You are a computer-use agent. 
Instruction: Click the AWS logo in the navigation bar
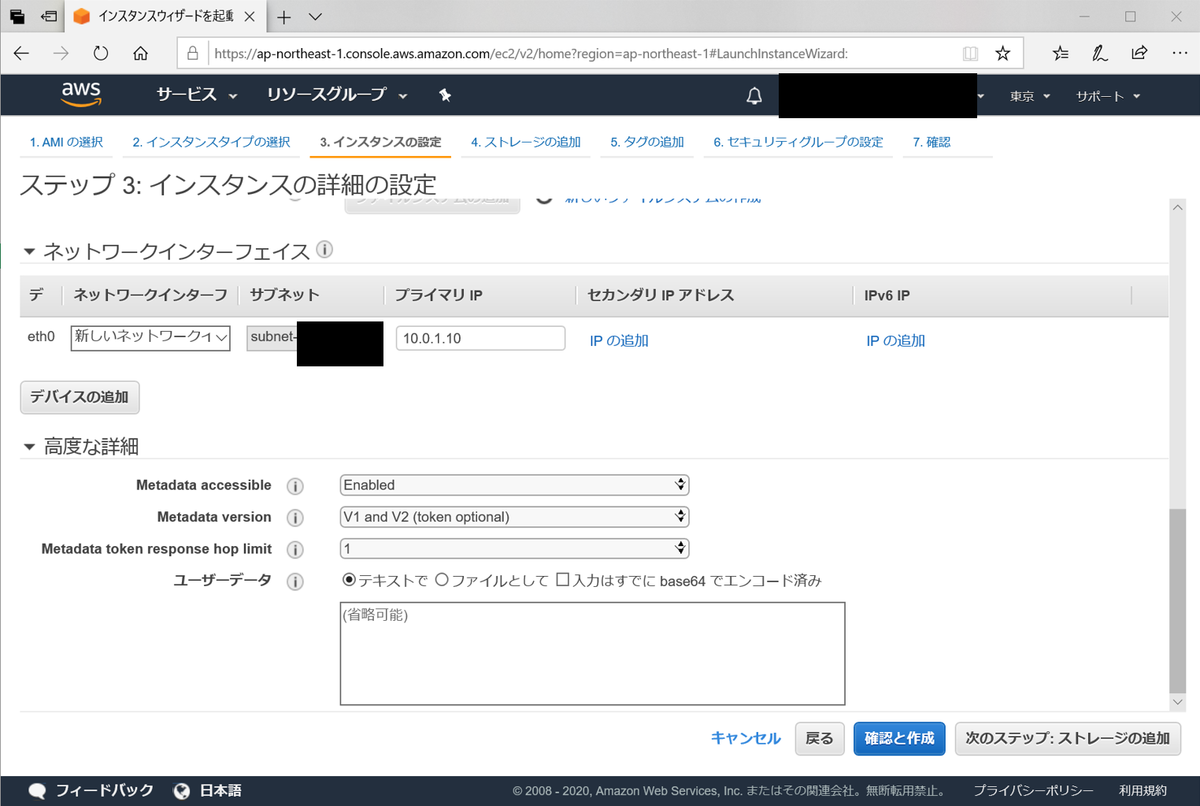[80, 95]
